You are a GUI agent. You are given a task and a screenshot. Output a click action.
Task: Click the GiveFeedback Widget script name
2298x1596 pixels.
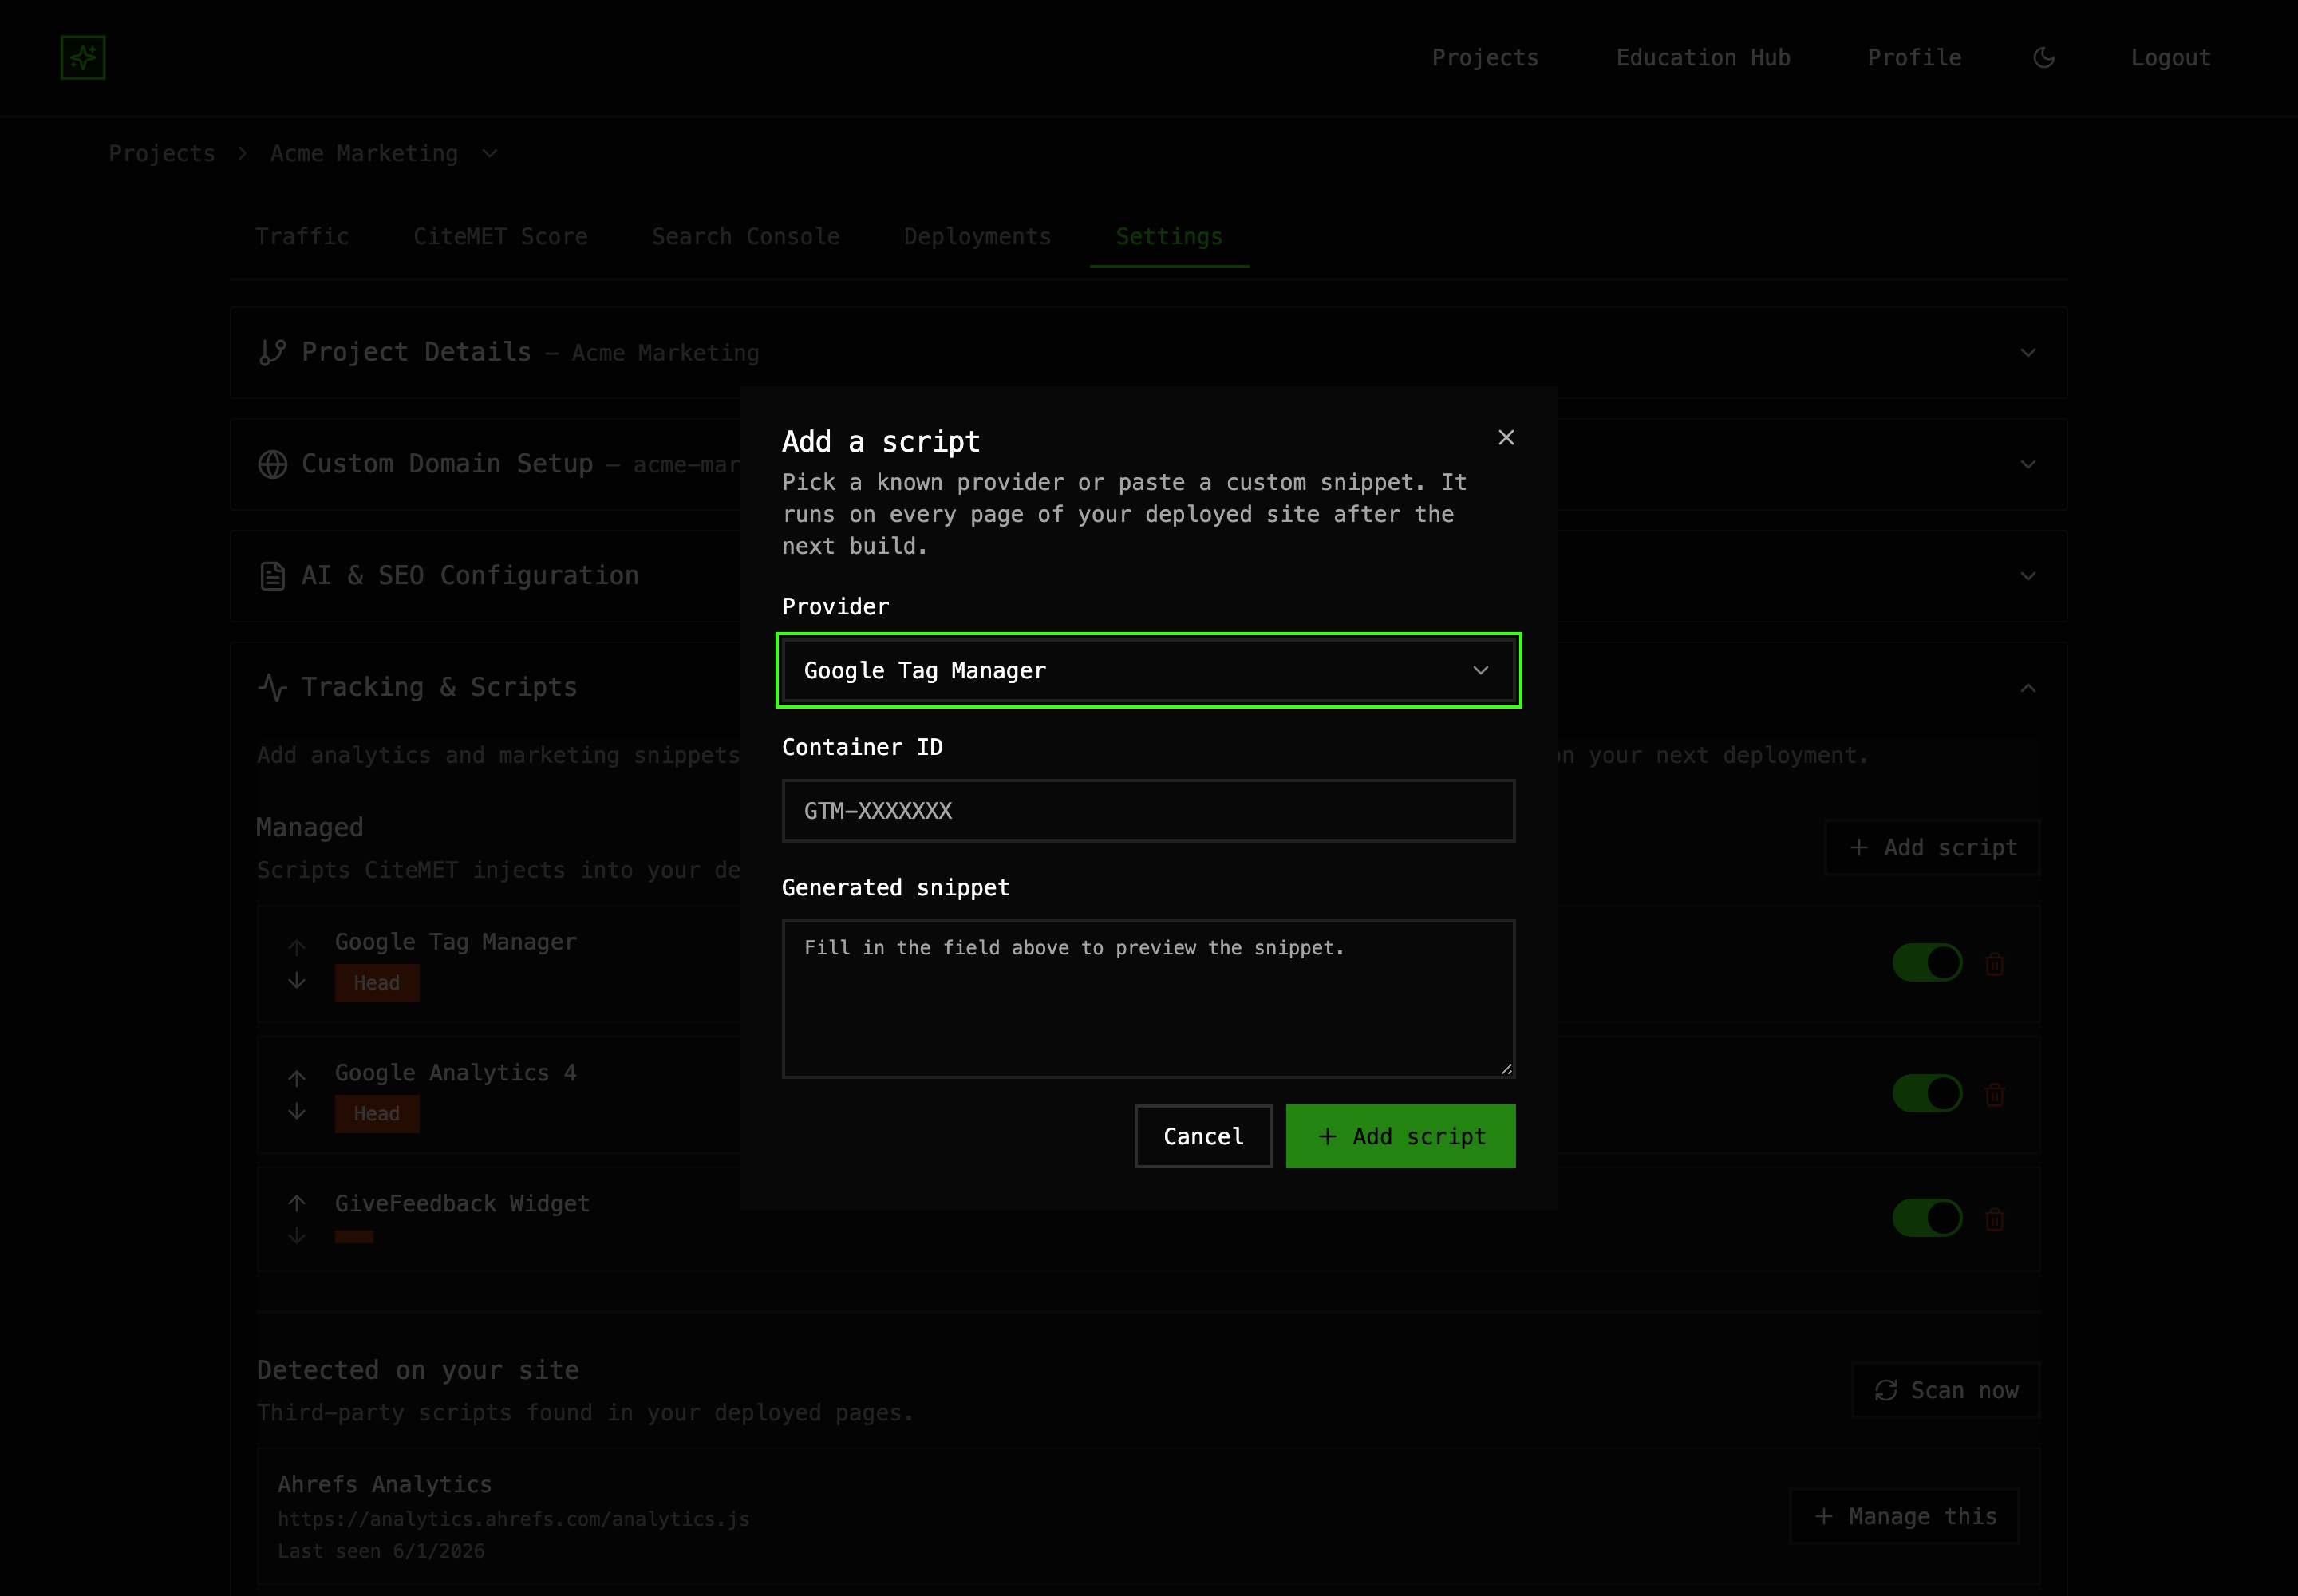tap(462, 1203)
